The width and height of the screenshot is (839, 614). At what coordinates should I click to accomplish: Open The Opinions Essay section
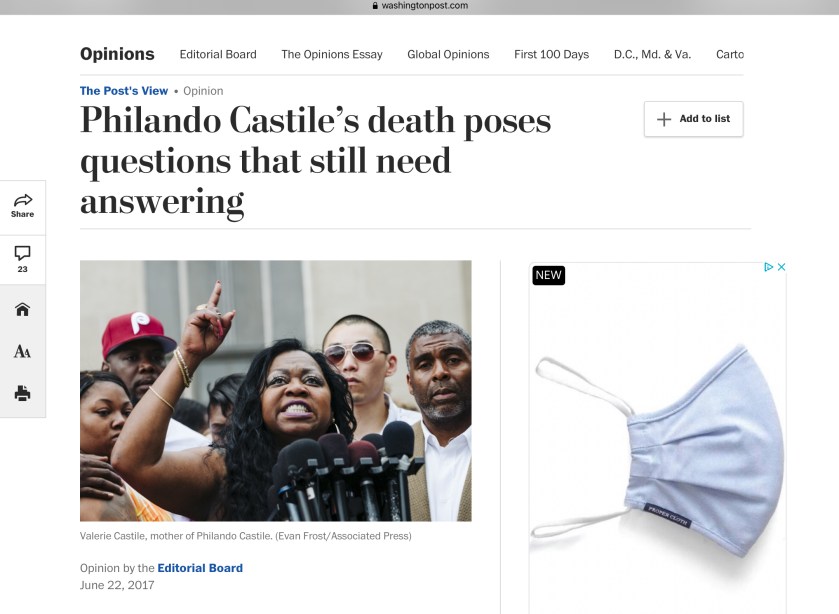coord(332,54)
